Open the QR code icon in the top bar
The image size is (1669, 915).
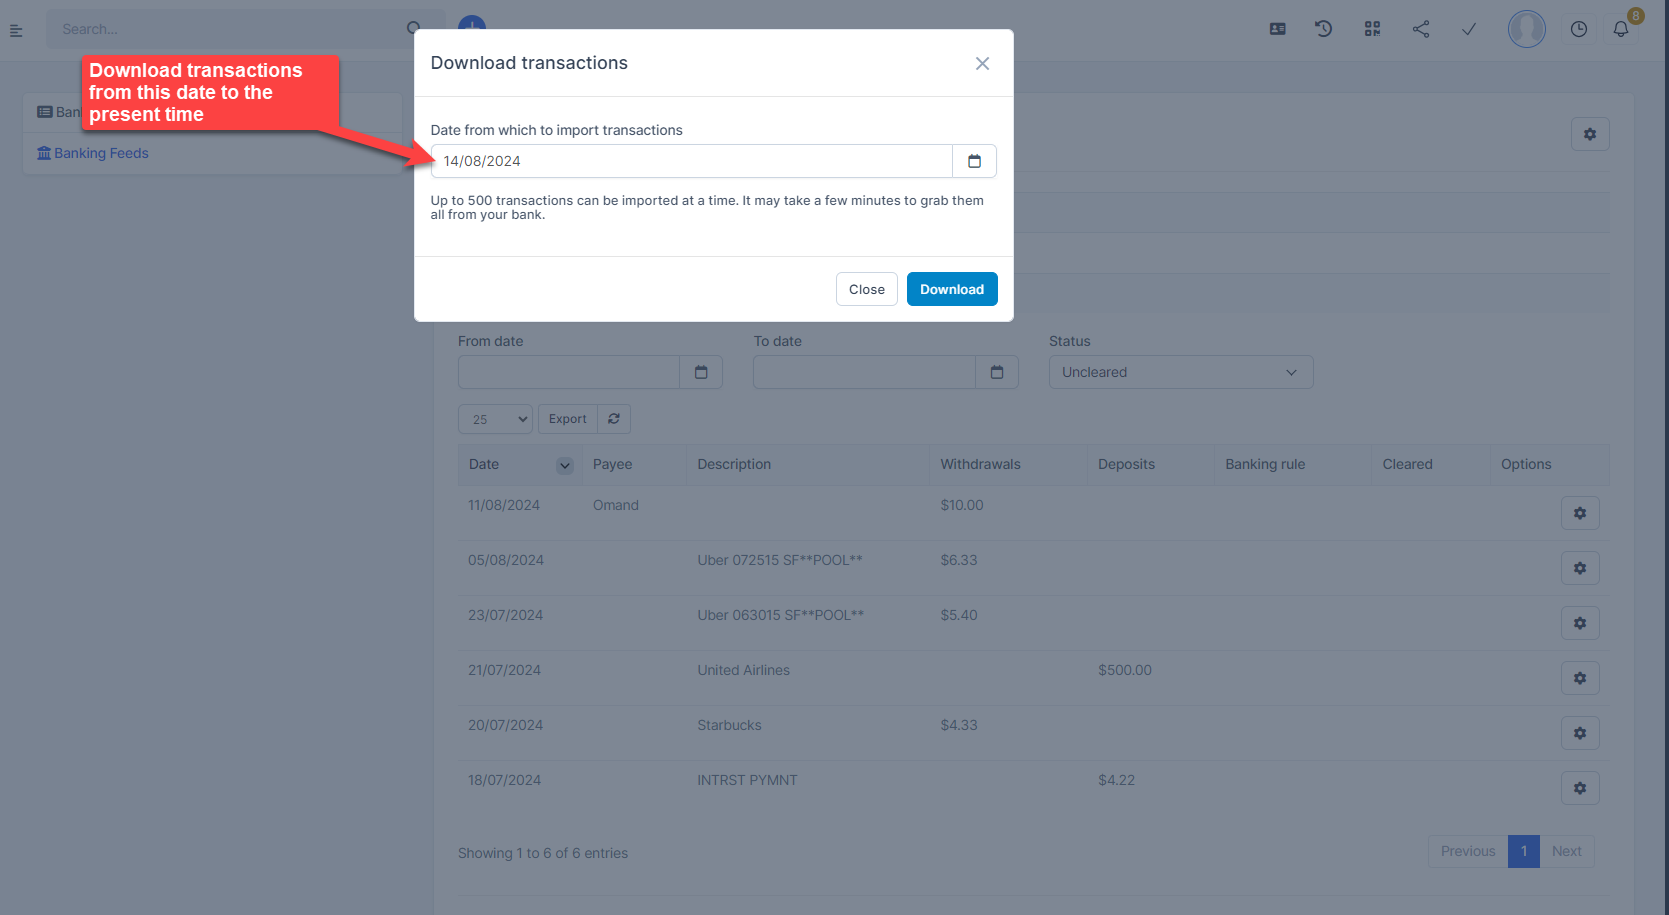click(1372, 29)
